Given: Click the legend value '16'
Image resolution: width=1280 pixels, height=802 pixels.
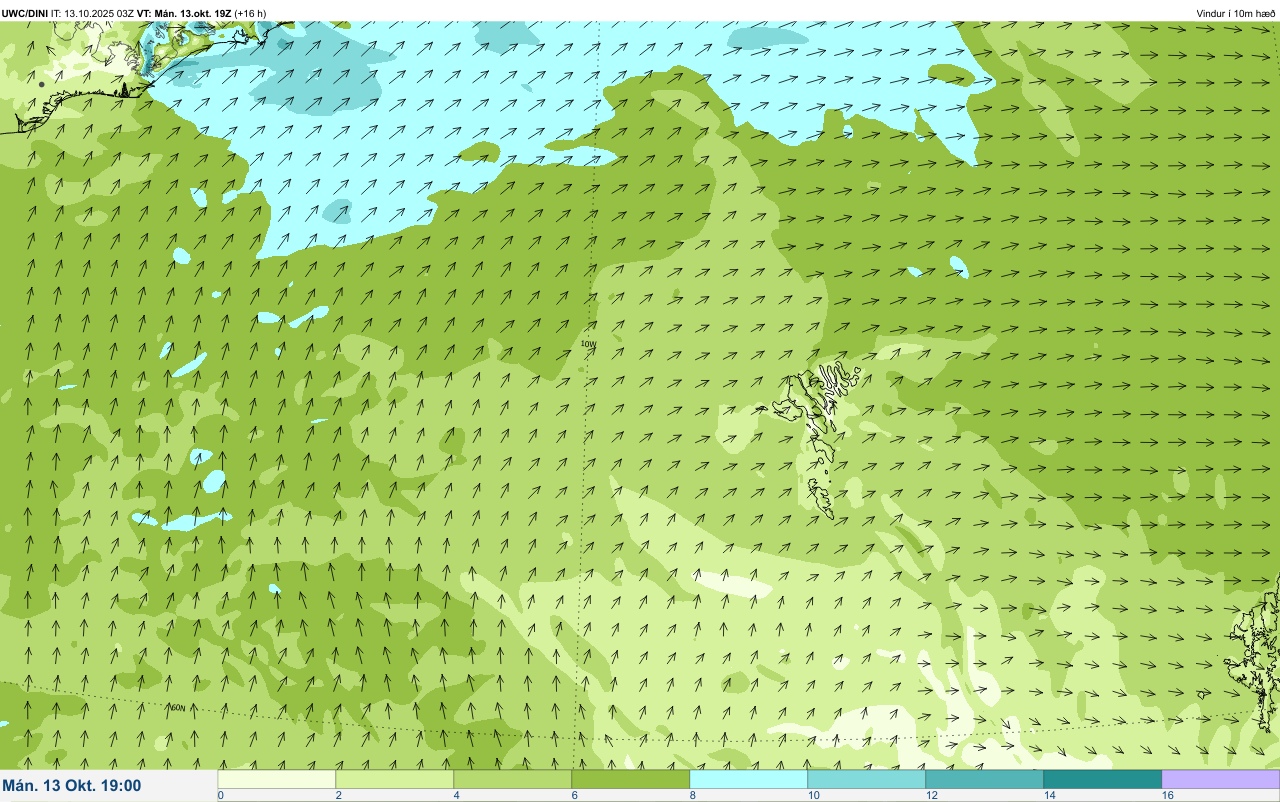Looking at the screenshot, I should click(x=1166, y=796).
